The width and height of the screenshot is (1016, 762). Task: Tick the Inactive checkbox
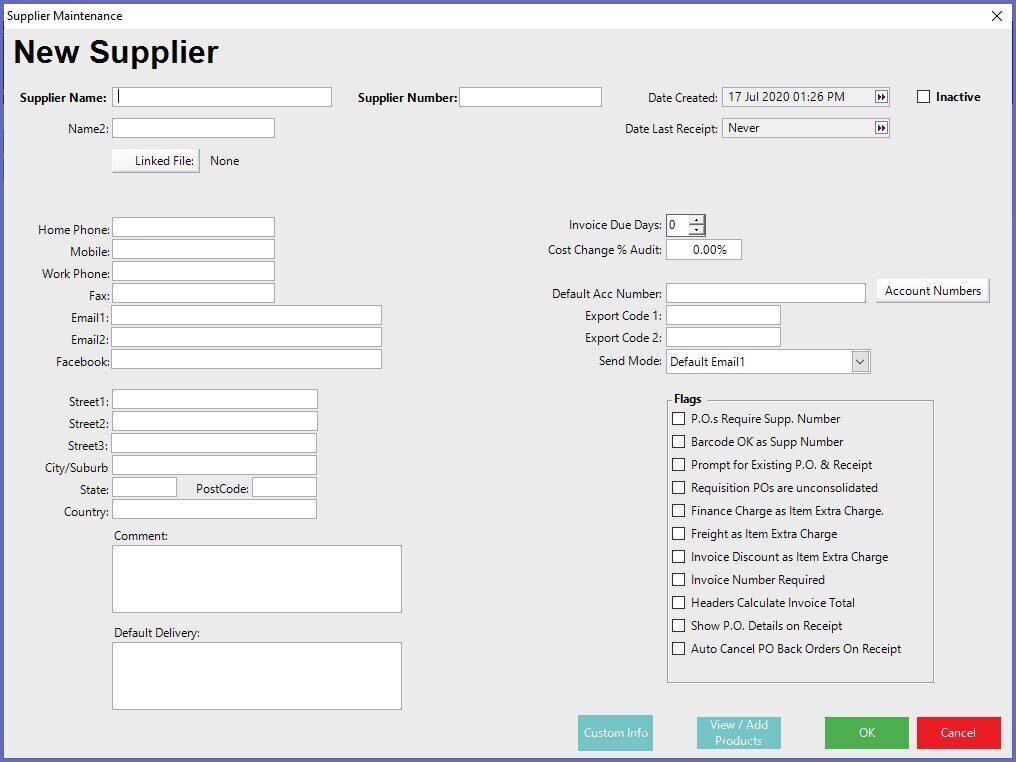(x=924, y=97)
